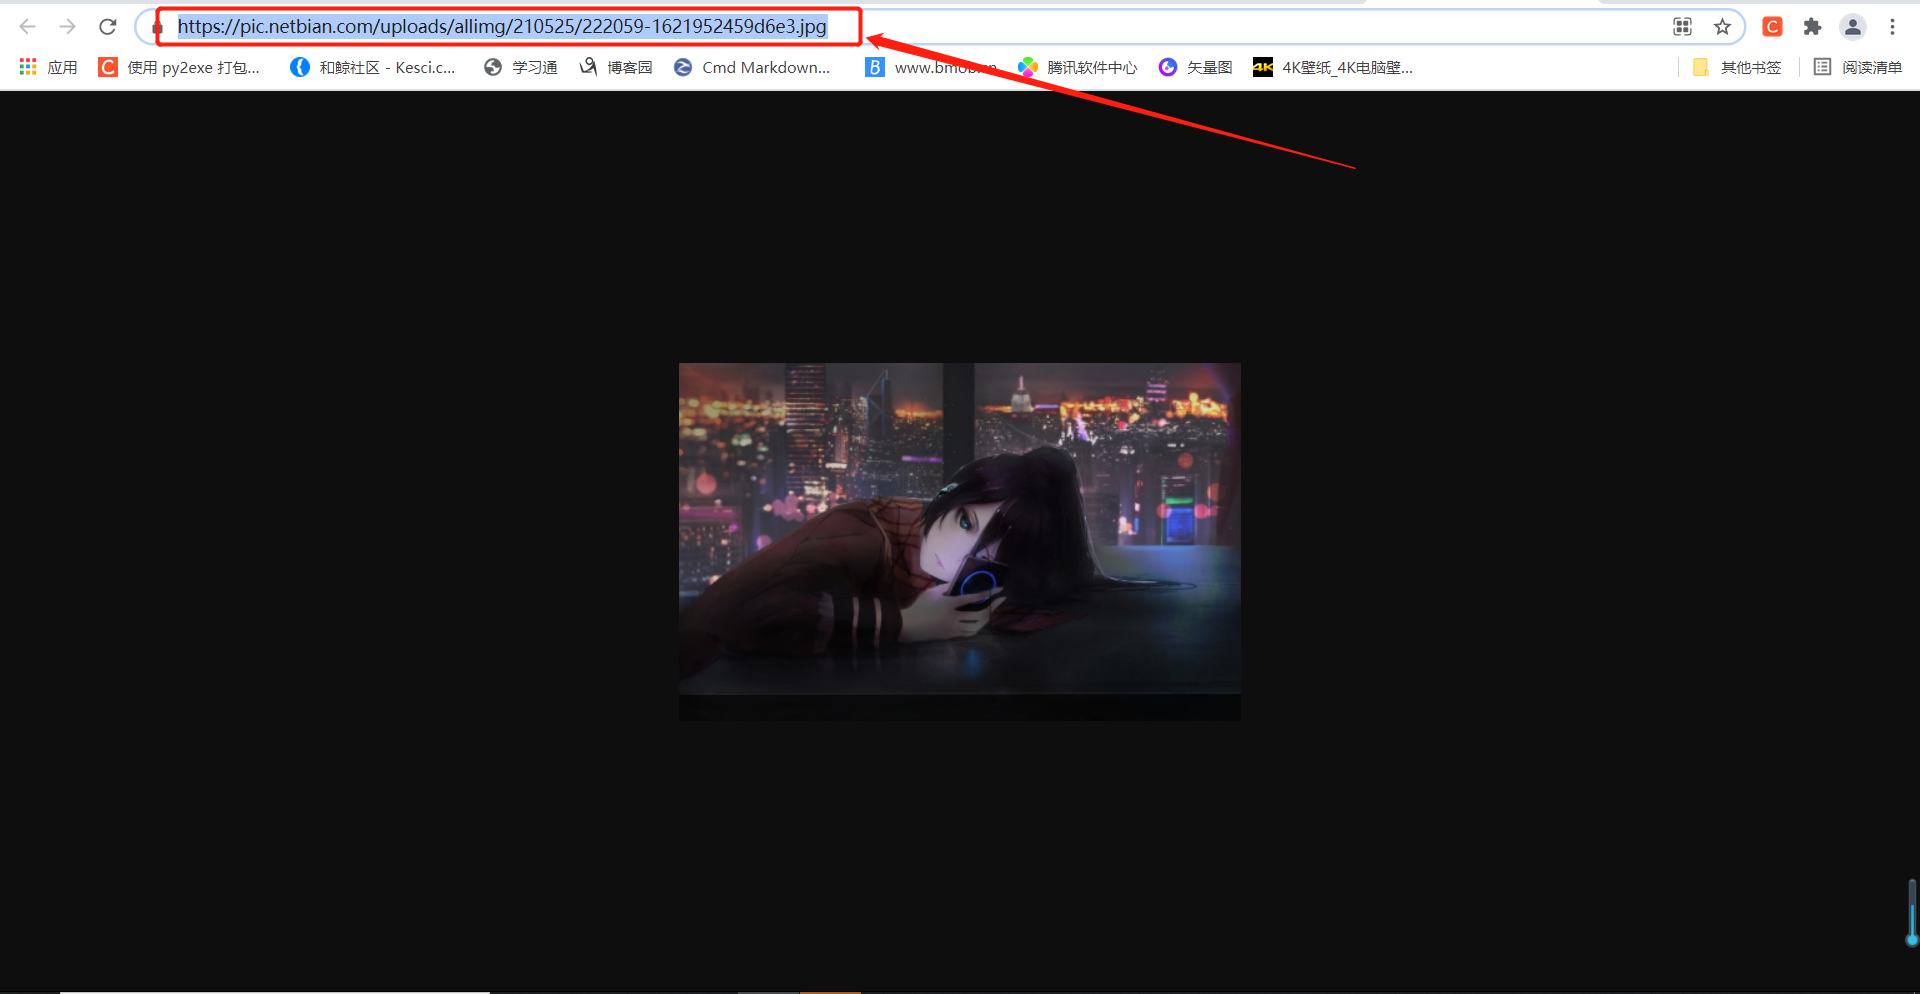Bookmark this page with the star icon
The height and width of the screenshot is (994, 1920).
1722,27
